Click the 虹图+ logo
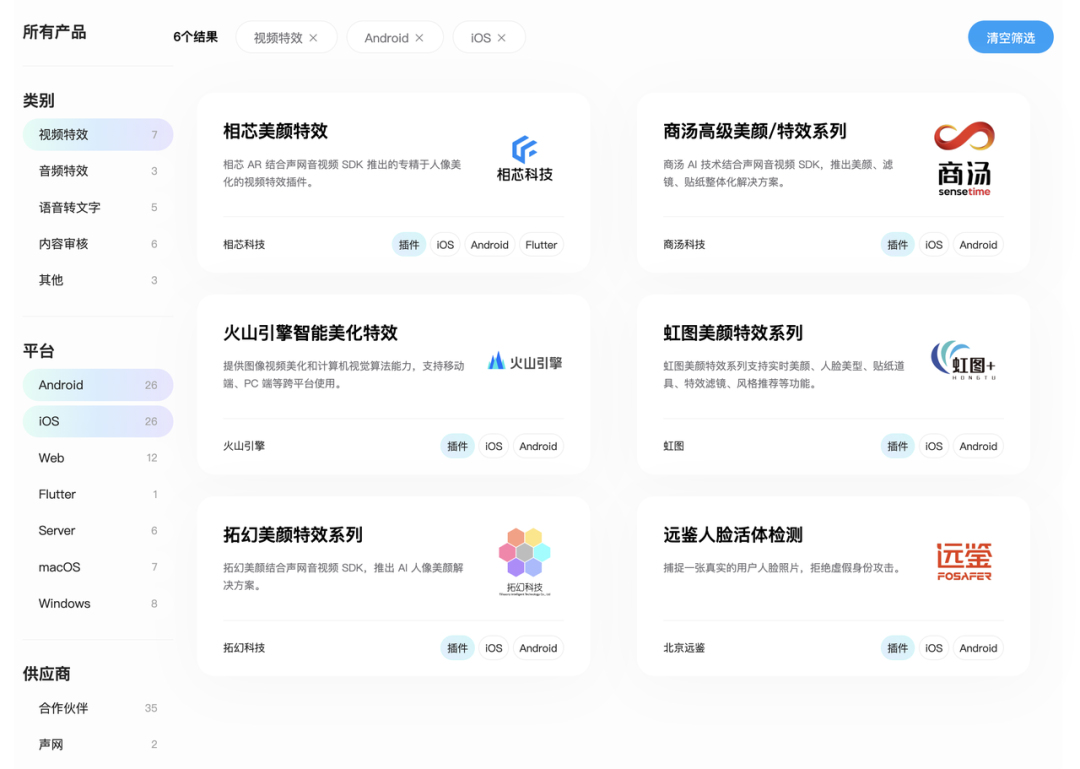 pyautogui.click(x=964, y=360)
